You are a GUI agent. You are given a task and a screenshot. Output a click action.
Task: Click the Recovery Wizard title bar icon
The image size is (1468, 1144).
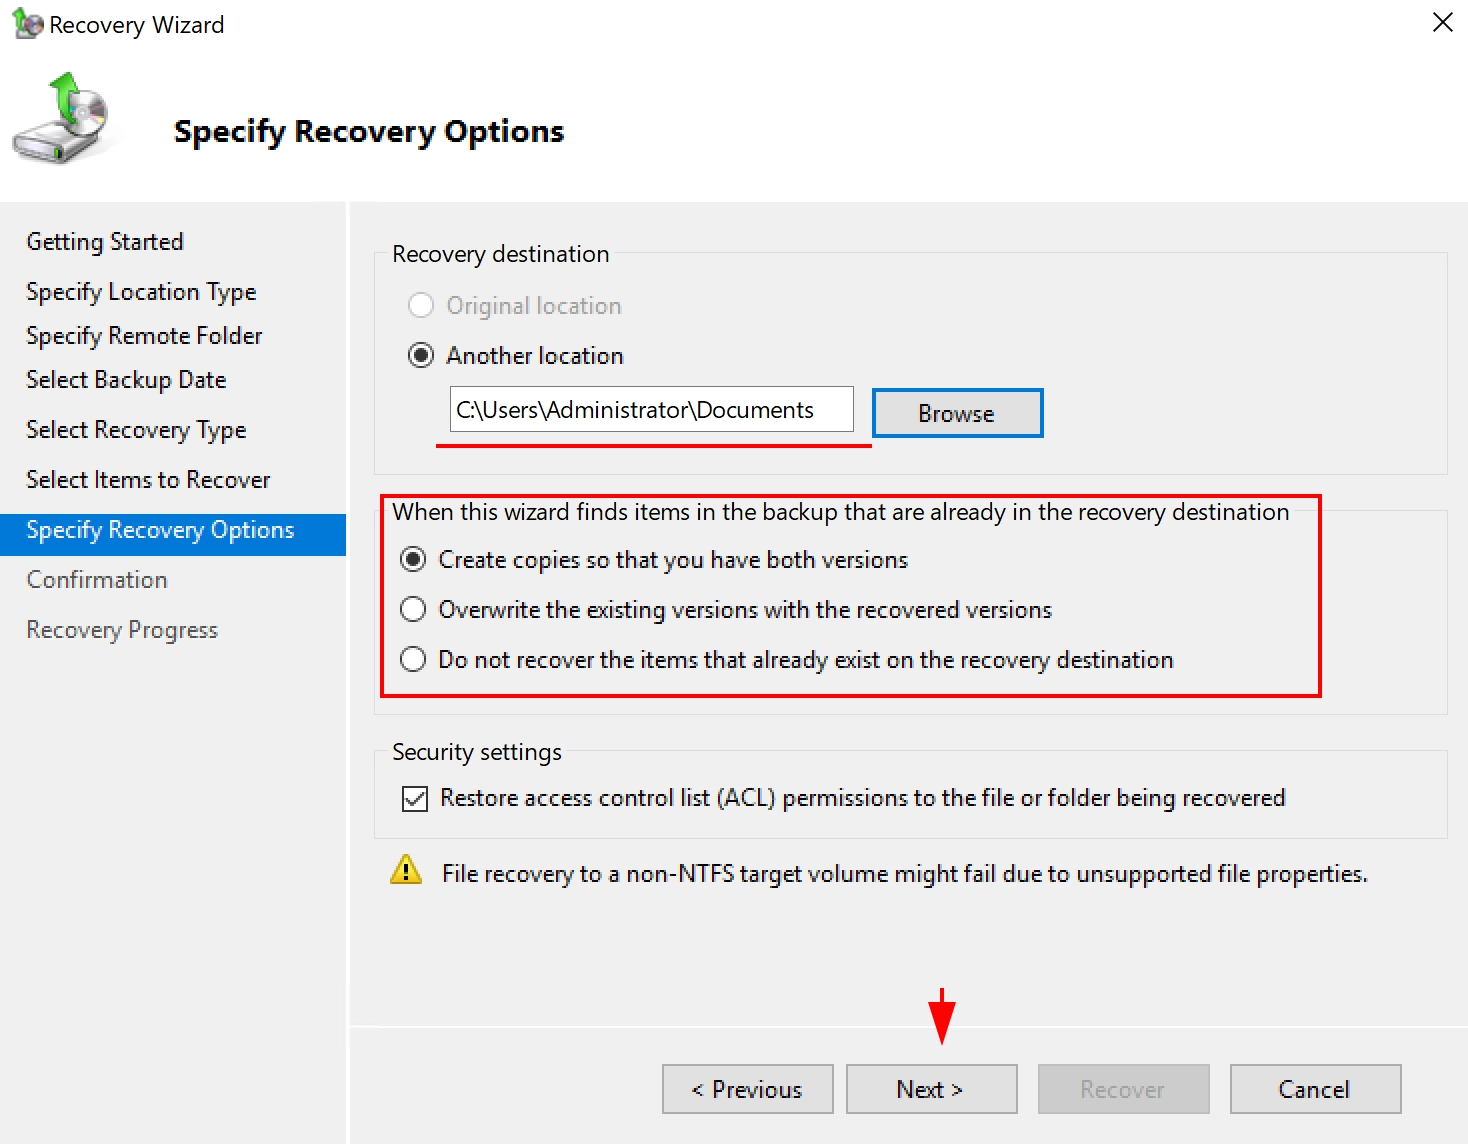pyautogui.click(x=27, y=24)
